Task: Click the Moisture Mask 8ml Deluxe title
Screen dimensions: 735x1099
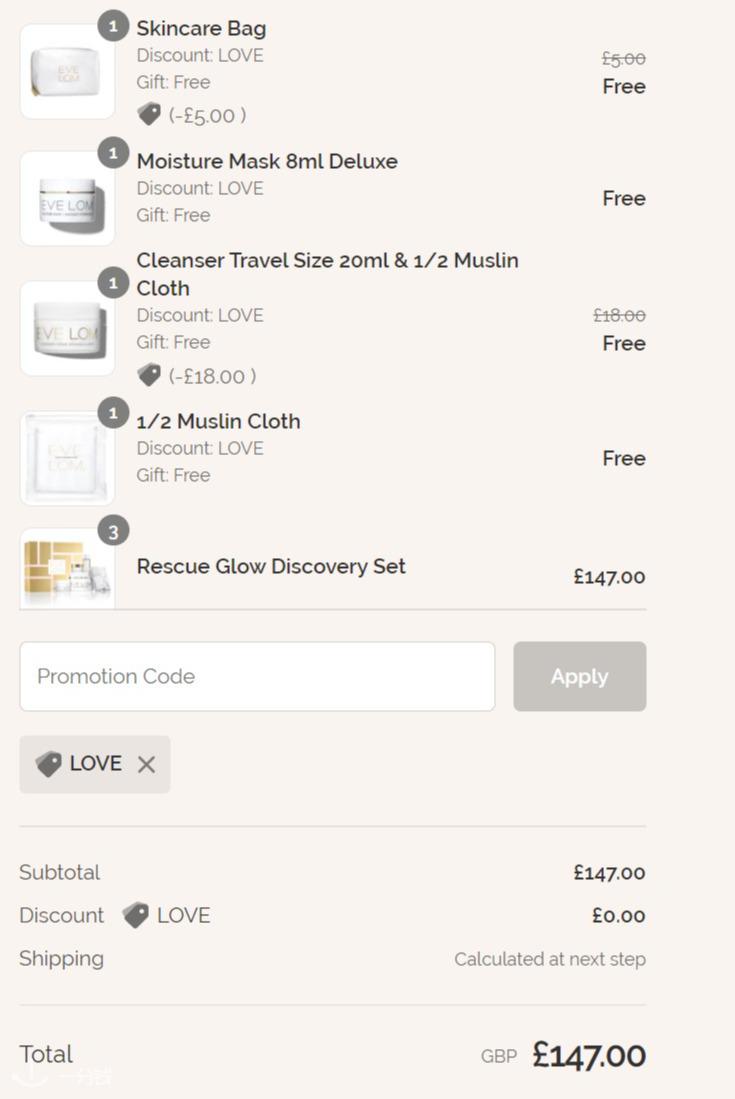Action: [x=267, y=161]
